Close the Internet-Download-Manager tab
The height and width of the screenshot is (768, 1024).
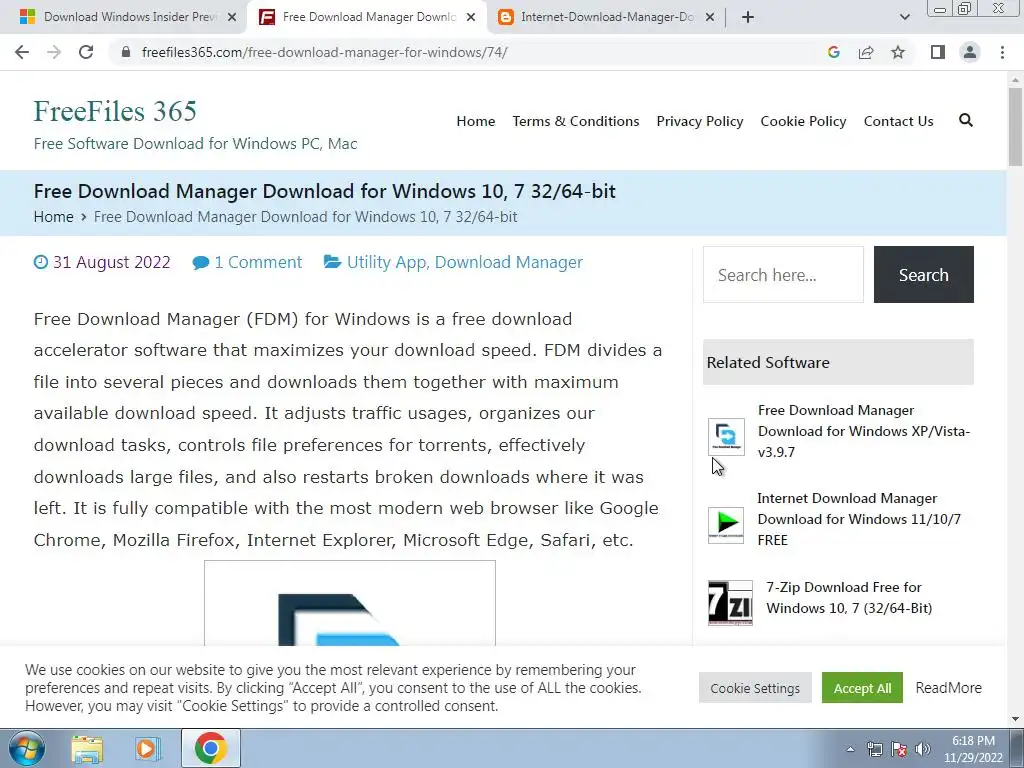710,17
